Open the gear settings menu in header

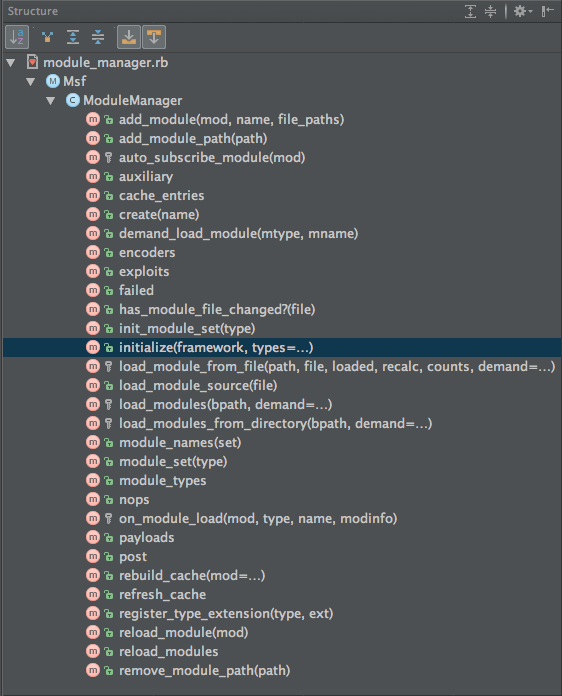pos(522,11)
